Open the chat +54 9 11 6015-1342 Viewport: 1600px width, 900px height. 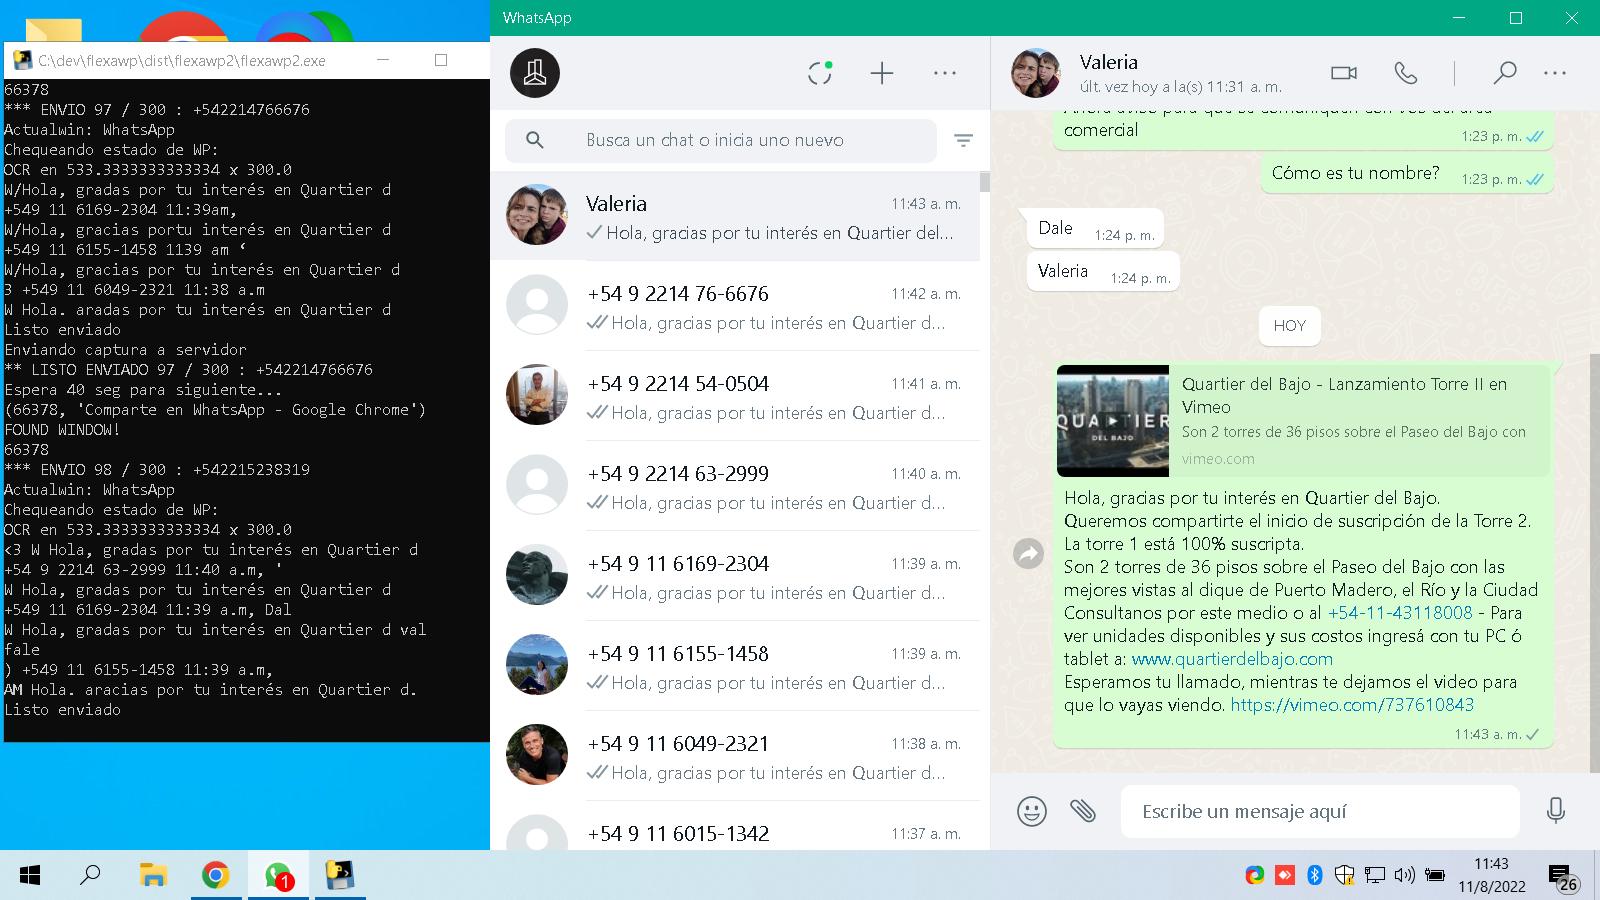click(x=735, y=827)
